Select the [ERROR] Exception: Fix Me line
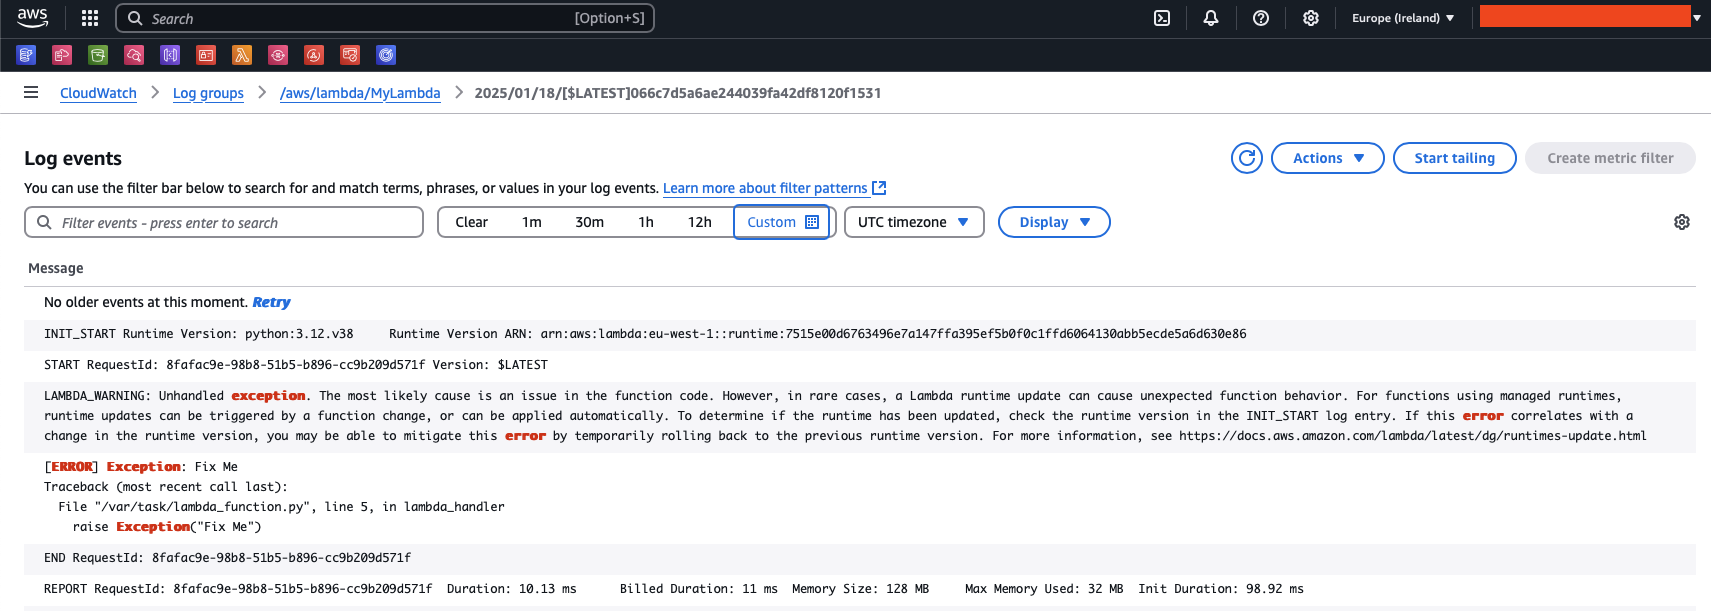Image resolution: width=1711 pixels, height=611 pixels. (141, 467)
